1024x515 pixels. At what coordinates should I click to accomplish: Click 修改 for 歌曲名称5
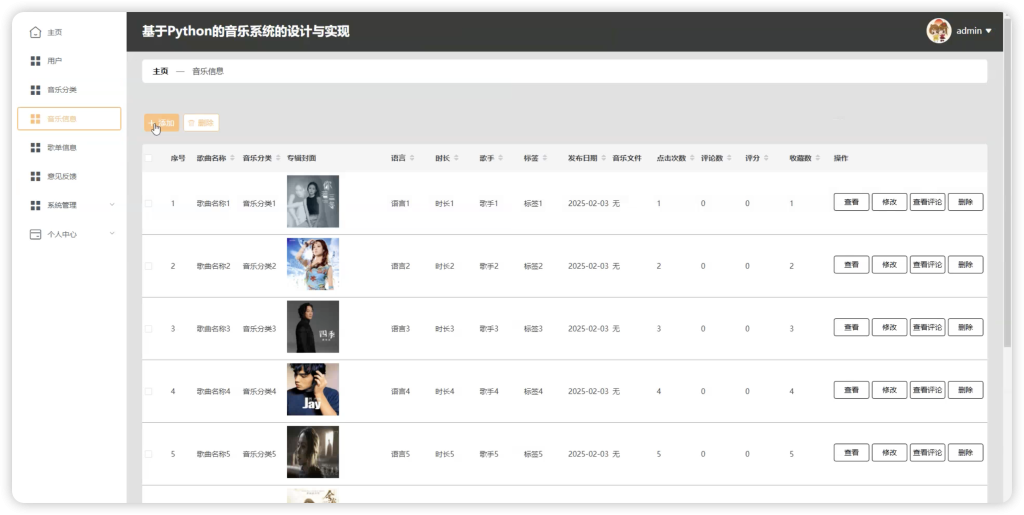[x=889, y=453]
